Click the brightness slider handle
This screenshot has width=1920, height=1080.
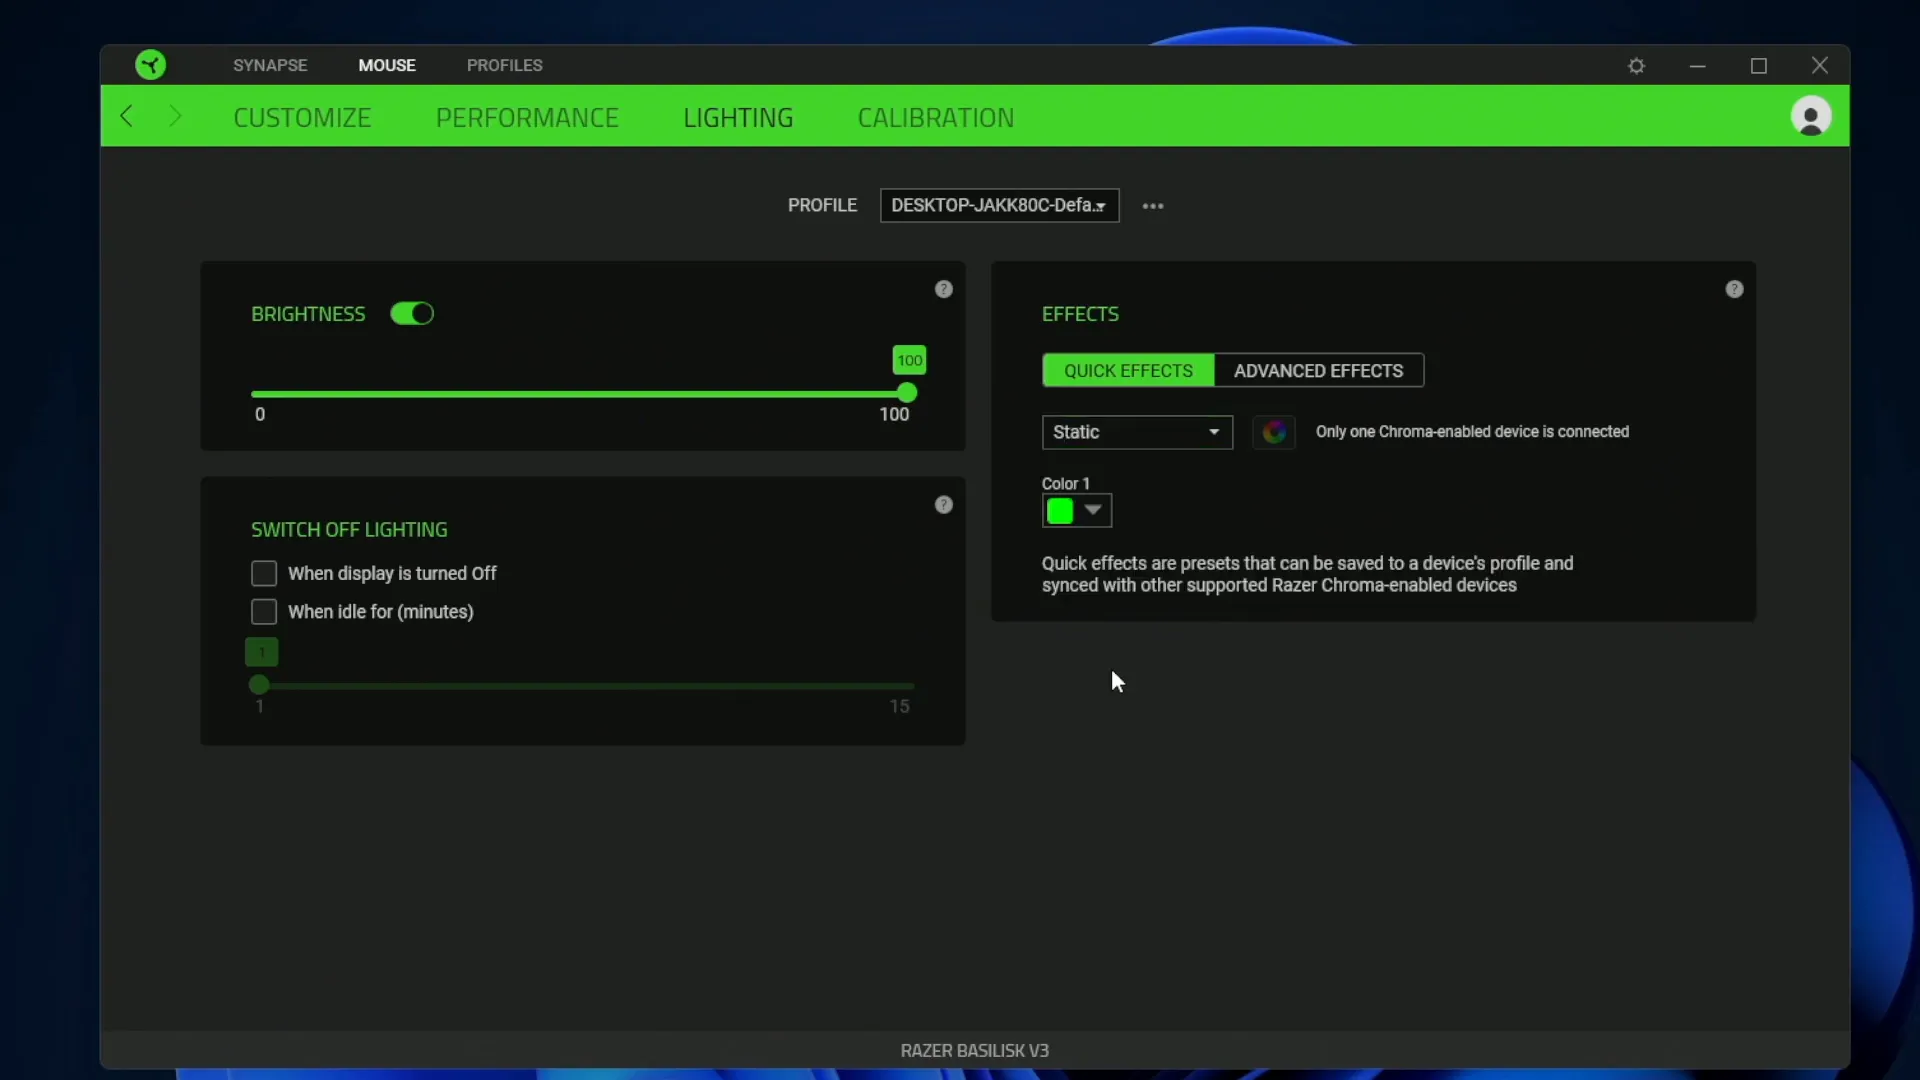(907, 393)
